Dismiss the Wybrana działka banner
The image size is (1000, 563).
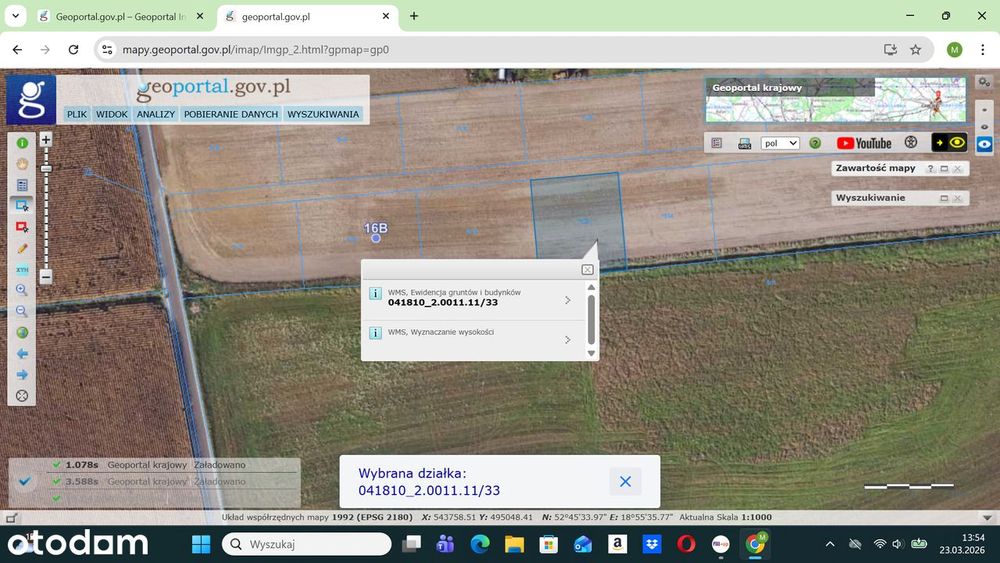click(625, 481)
